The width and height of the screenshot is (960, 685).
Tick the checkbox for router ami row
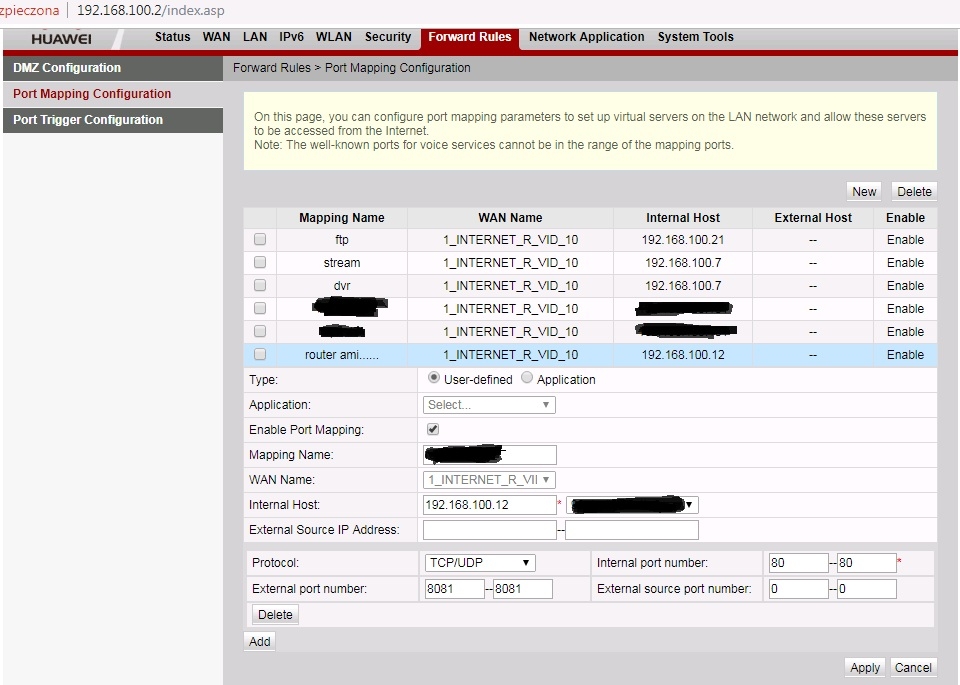point(260,354)
